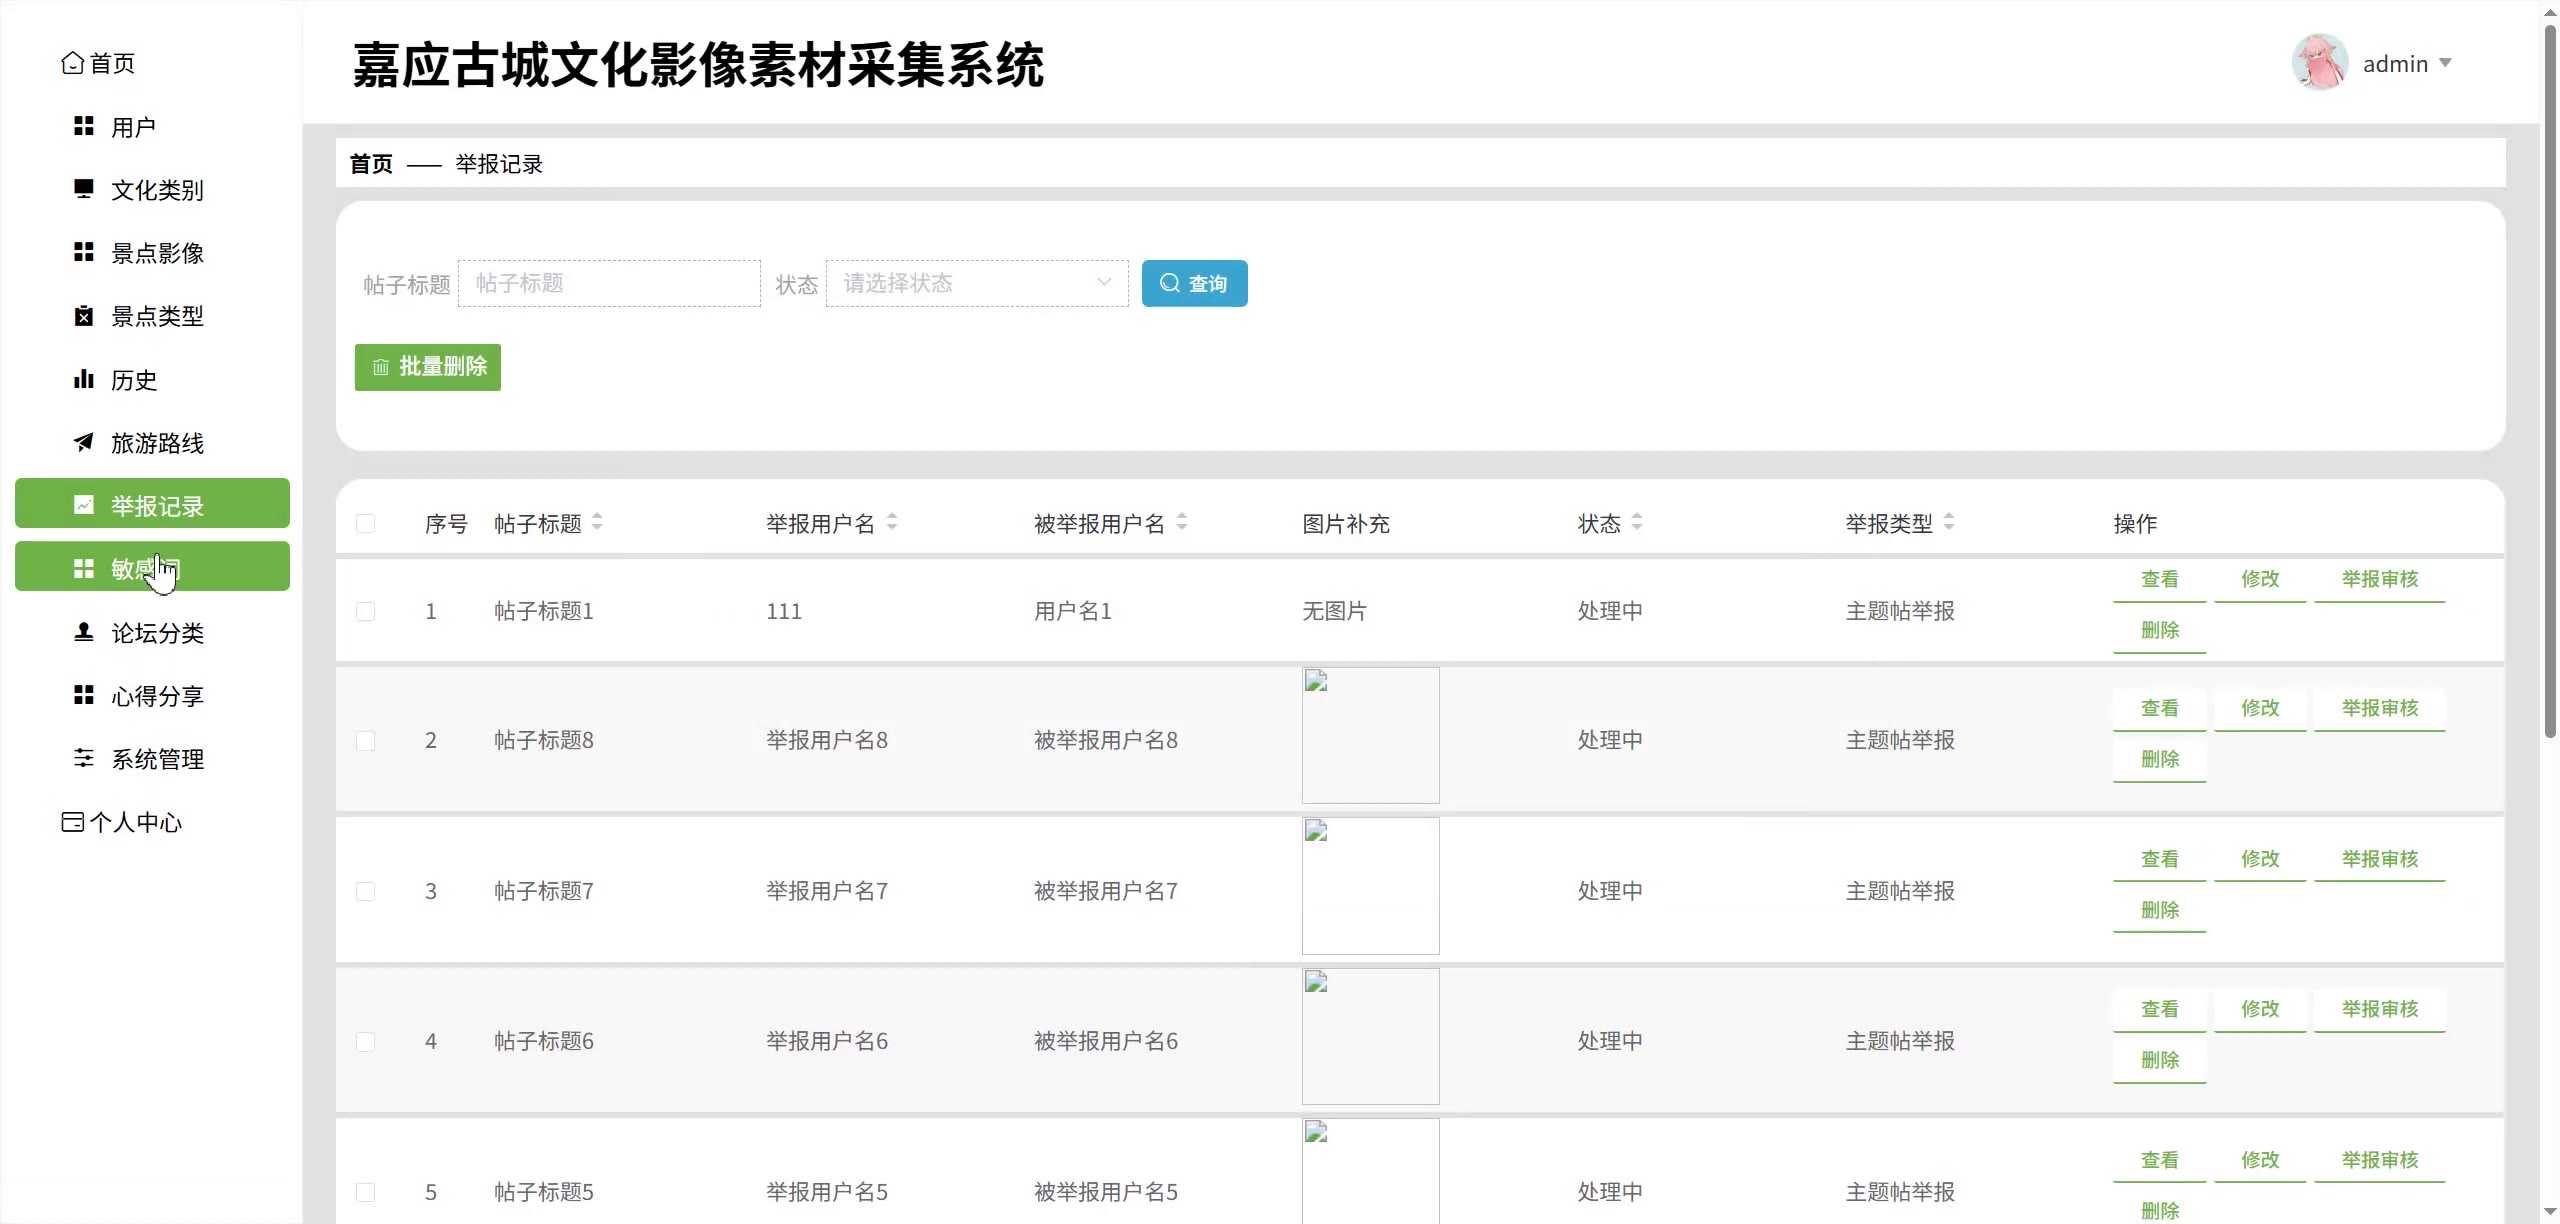Select the checkbox for row 帖子标题8

point(366,740)
